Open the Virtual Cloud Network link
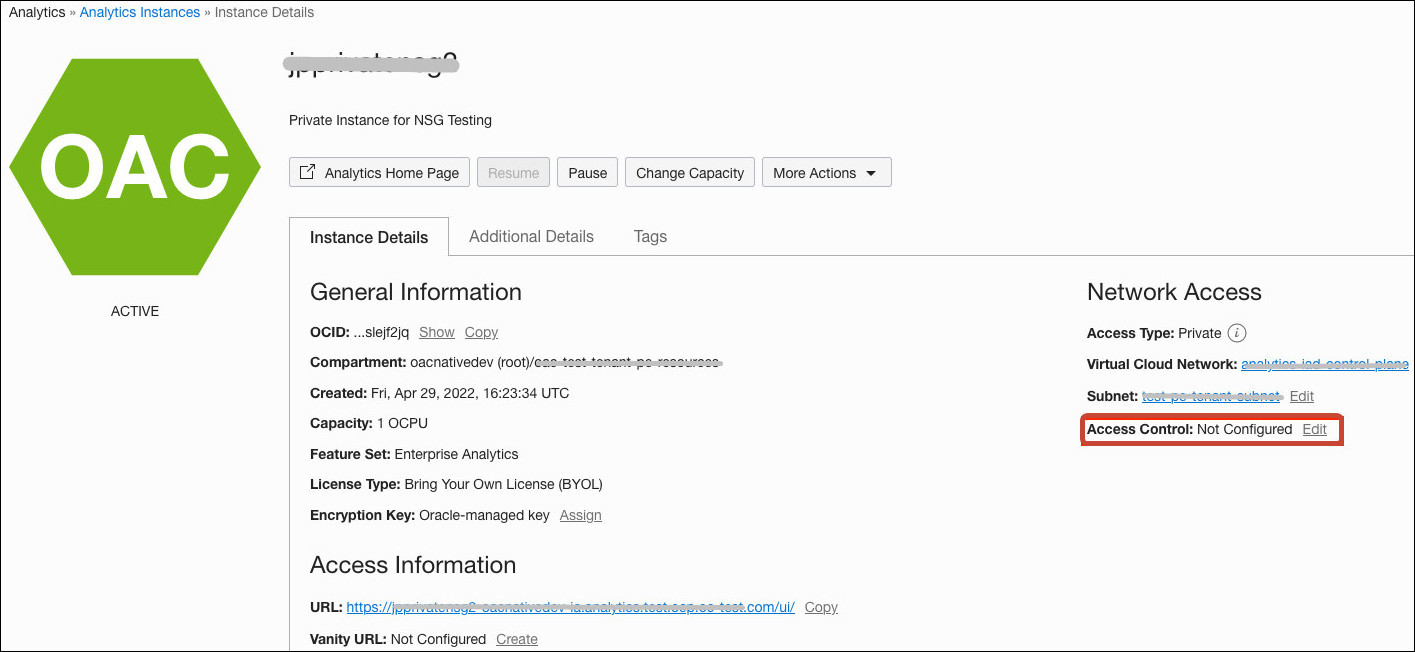 pyautogui.click(x=1325, y=364)
